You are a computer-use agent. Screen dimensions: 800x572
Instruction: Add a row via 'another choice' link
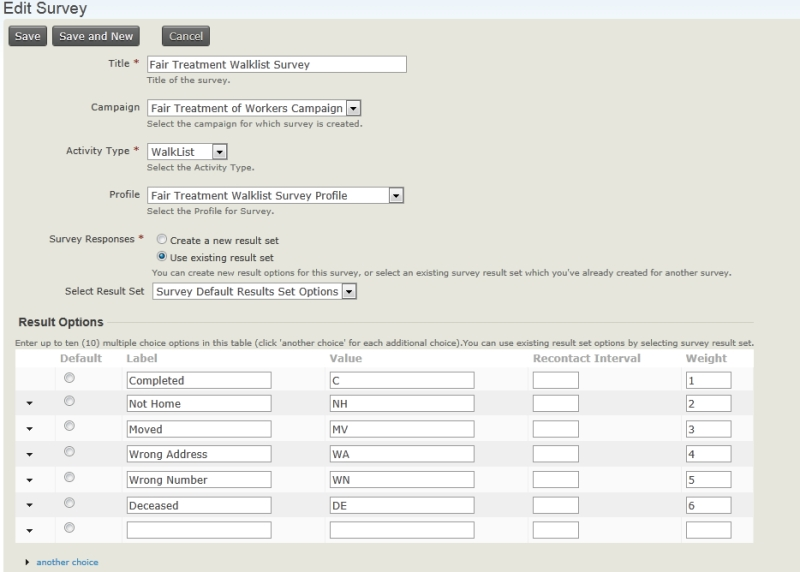[x=67, y=562]
